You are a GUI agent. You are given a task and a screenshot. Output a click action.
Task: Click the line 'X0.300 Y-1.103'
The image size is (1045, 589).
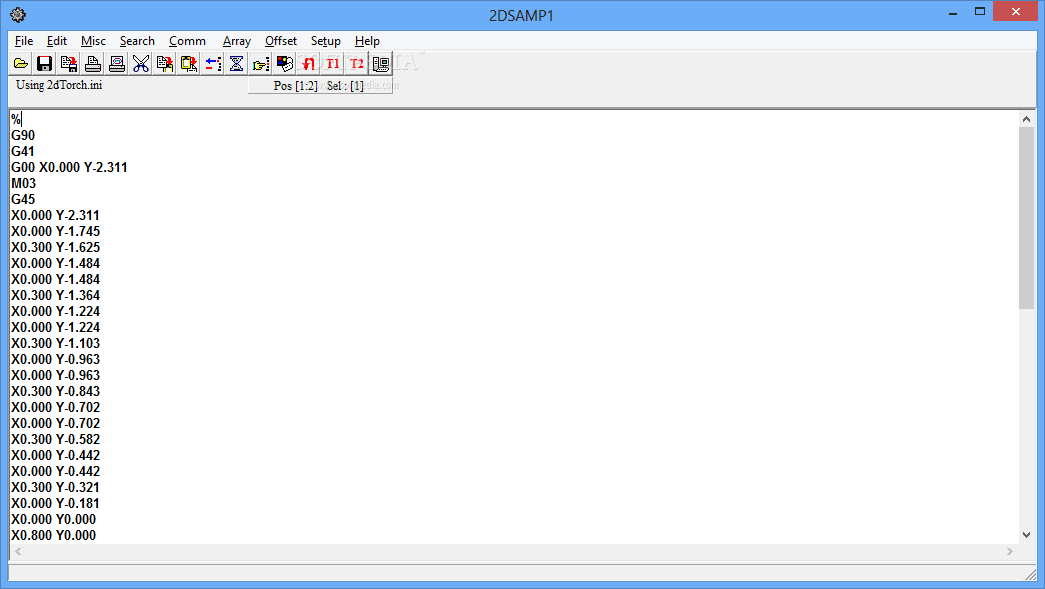click(55, 343)
